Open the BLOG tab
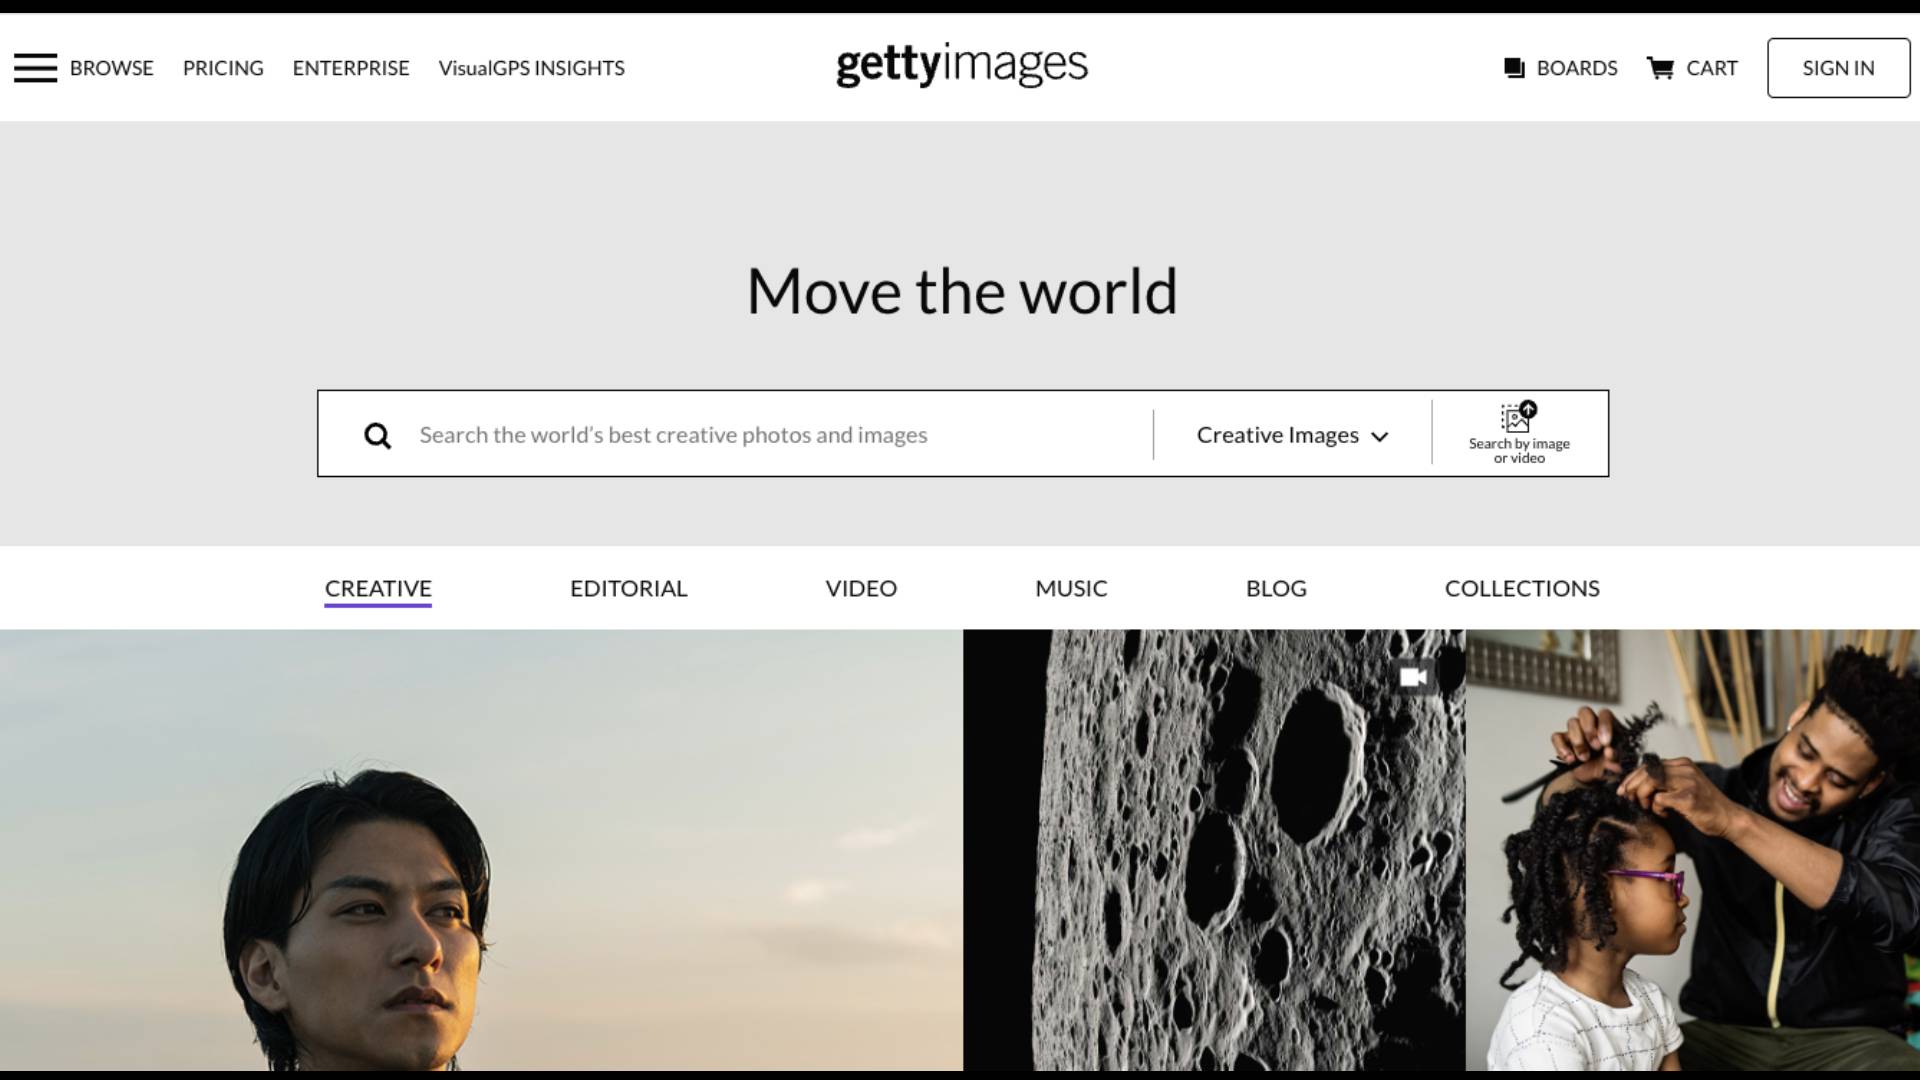Screen dimensions: 1920x1080 tap(1276, 588)
